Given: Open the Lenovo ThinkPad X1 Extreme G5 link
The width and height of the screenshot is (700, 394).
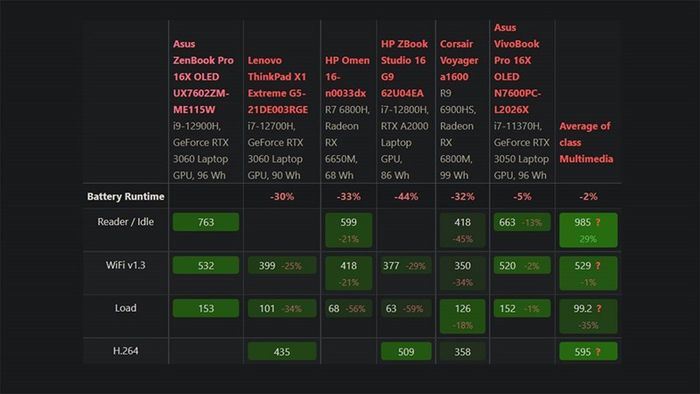Looking at the screenshot, I should 278,85.
